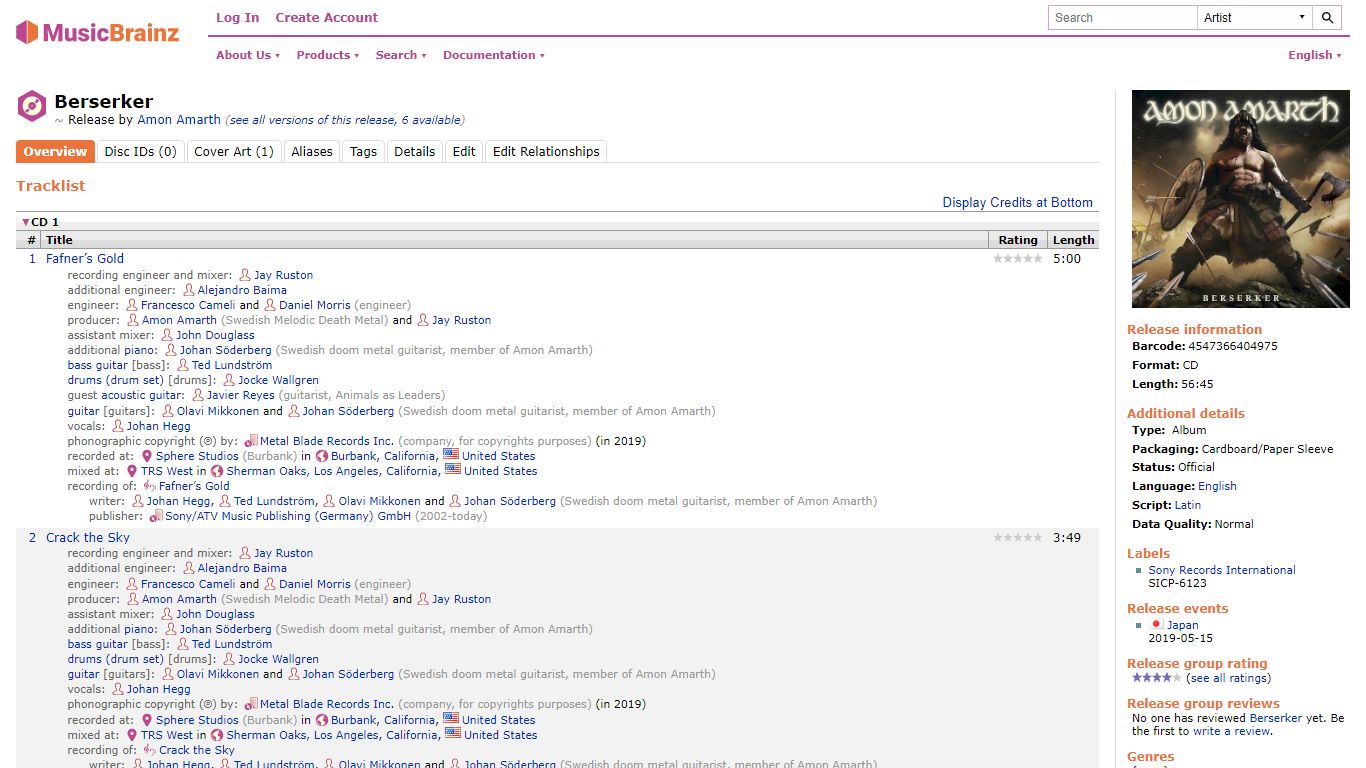This screenshot has height=768, width=1366.
Task: Click the English language link in Additional details
Action: [1217, 486]
